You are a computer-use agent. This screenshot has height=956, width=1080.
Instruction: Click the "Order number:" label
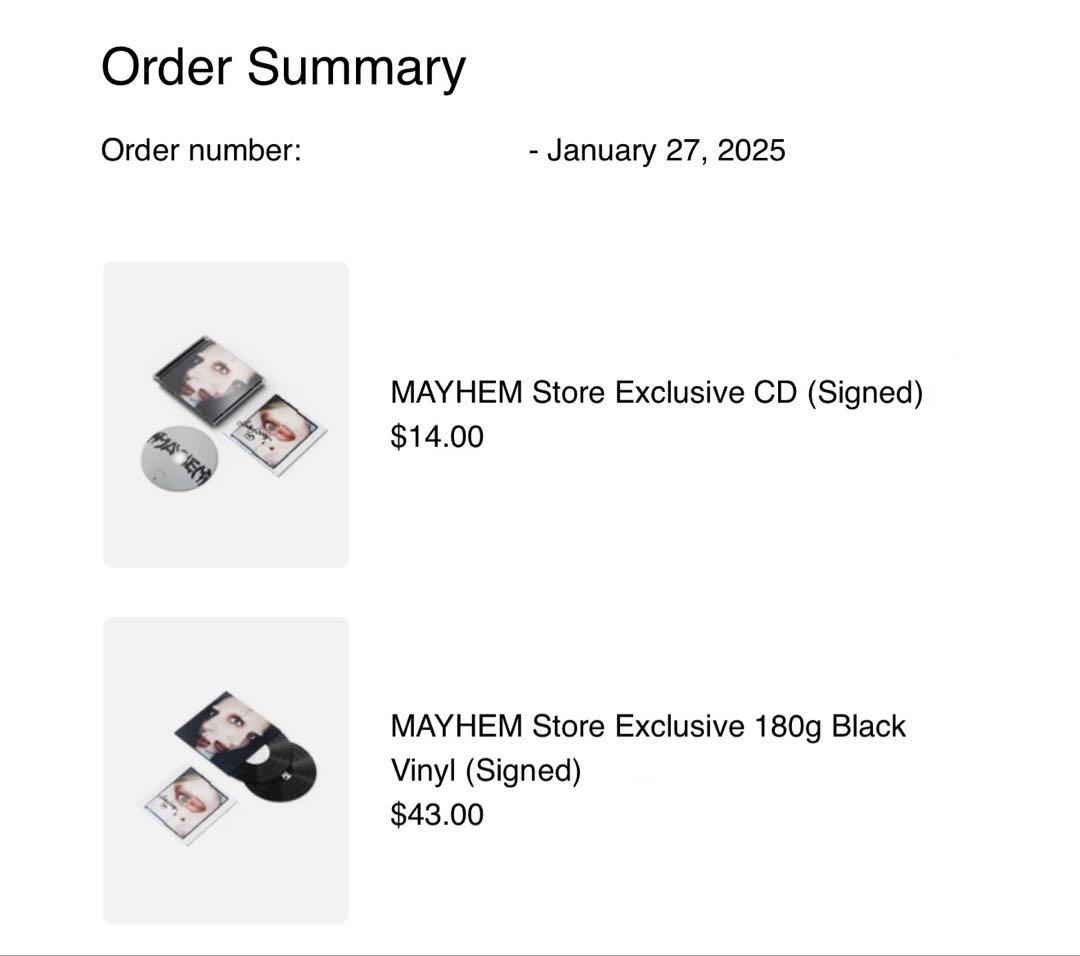point(201,151)
